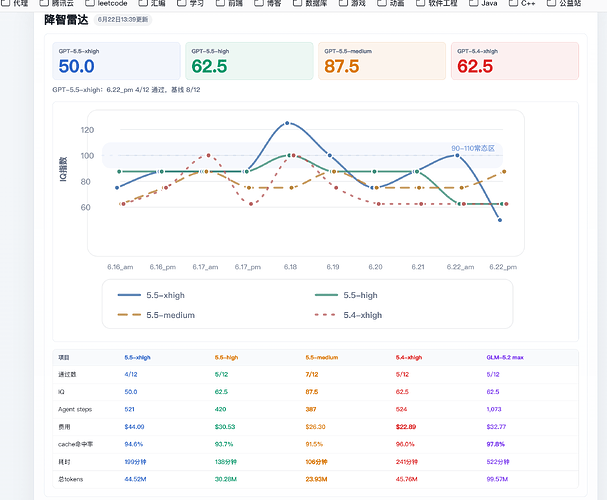Image resolution: width=607 pixels, height=500 pixels.
Task: Toggle the 5.4-xhigh dotted legend series
Action: [x=348, y=315]
